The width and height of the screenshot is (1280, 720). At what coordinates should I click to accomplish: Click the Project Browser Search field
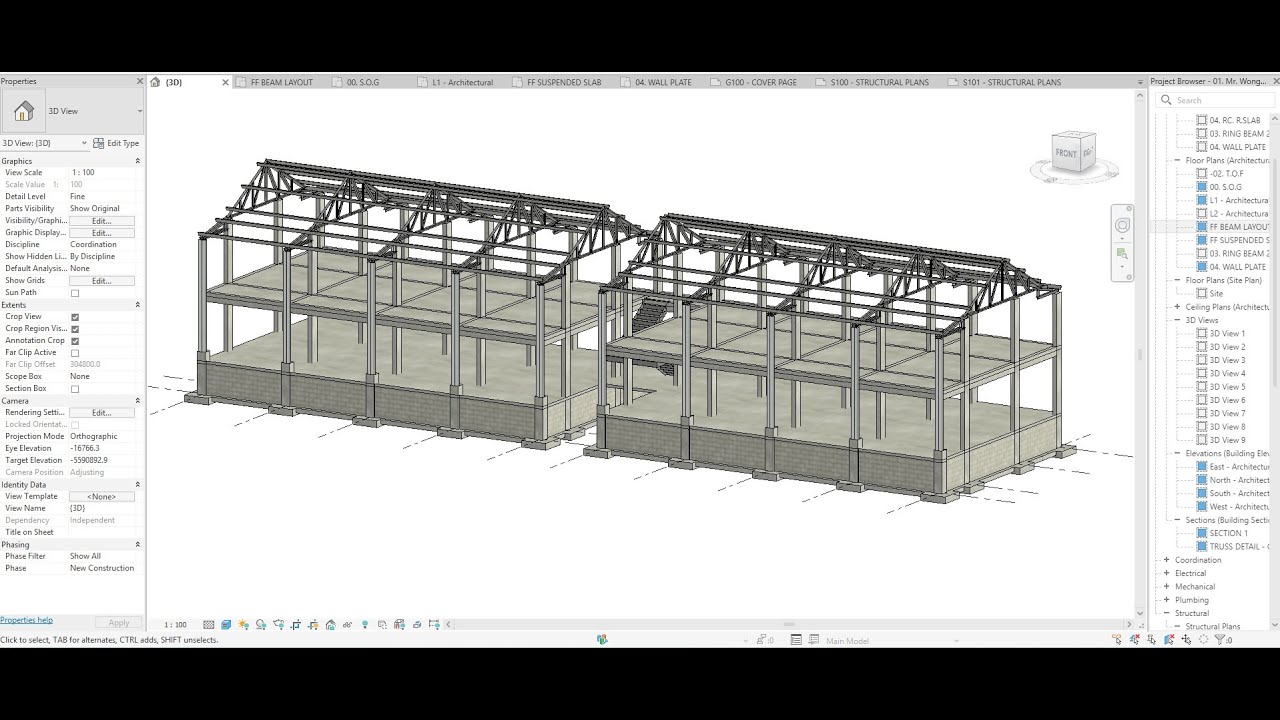1215,100
